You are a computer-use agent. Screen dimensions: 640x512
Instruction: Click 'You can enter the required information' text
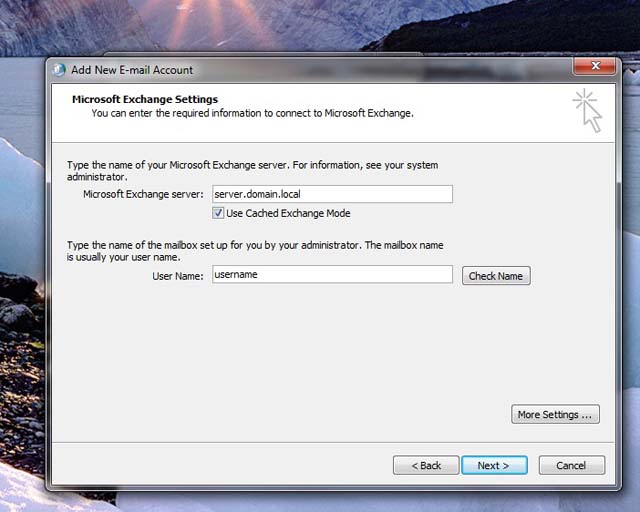(x=253, y=113)
